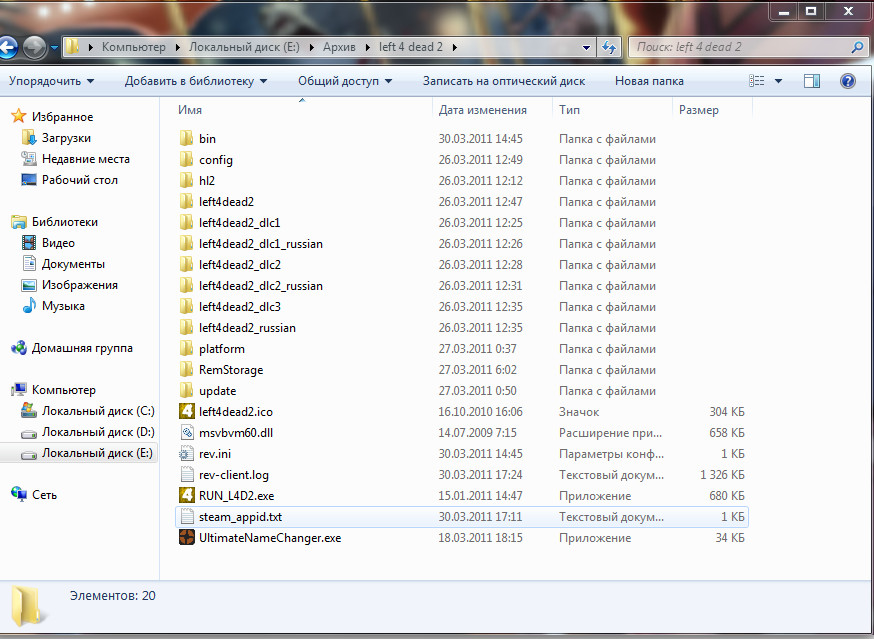Select the RemStorage folder icon
The image size is (874, 639).
click(x=186, y=370)
